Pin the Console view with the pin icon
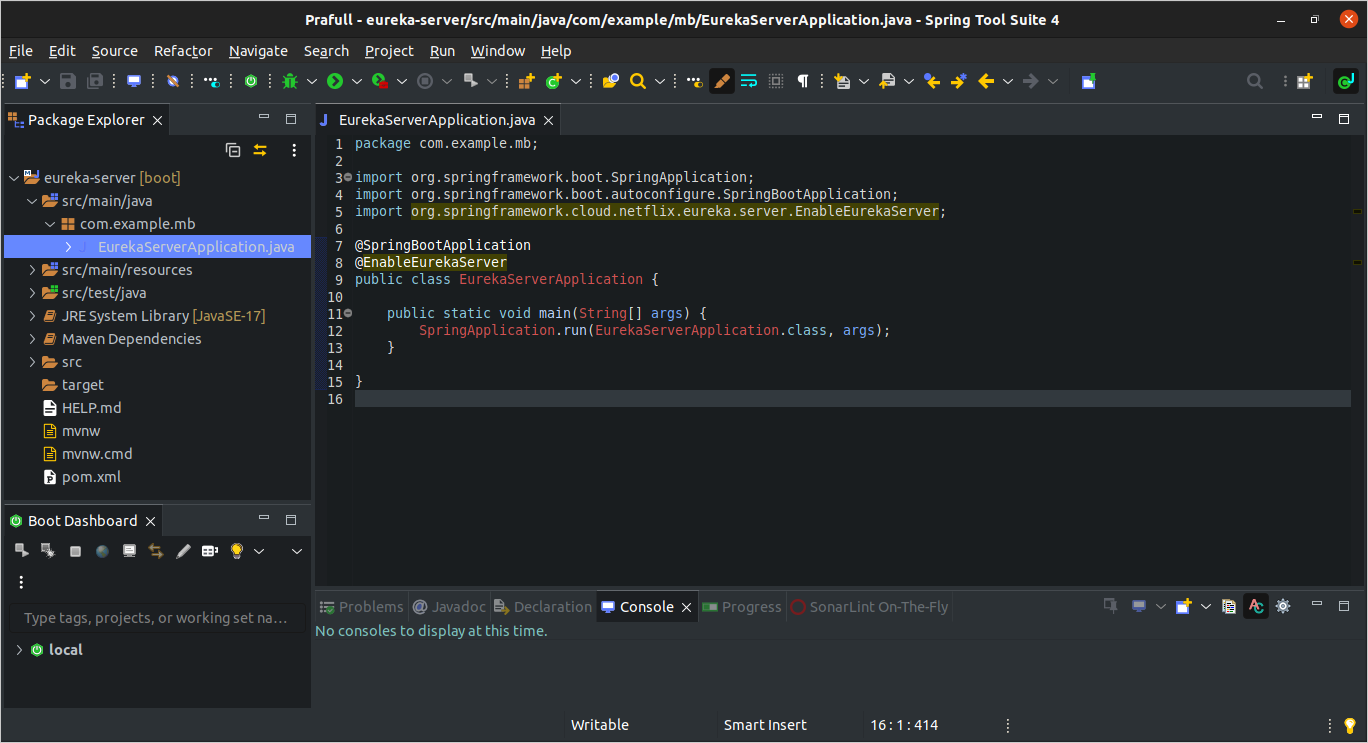The width and height of the screenshot is (1368, 743). 1110,606
